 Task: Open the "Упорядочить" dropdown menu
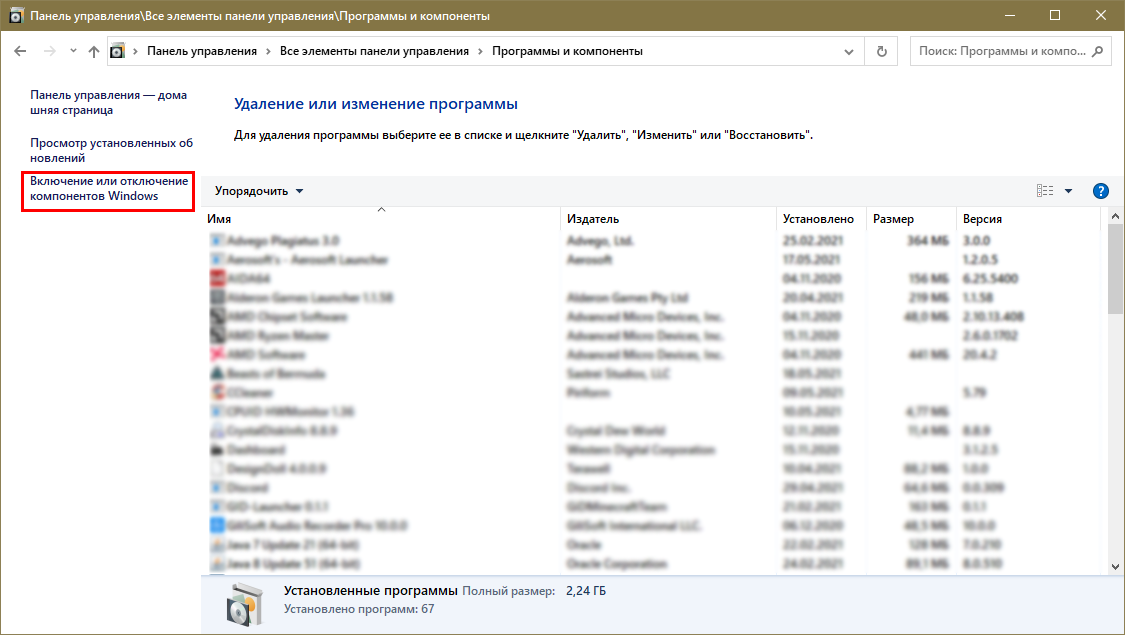(259, 191)
